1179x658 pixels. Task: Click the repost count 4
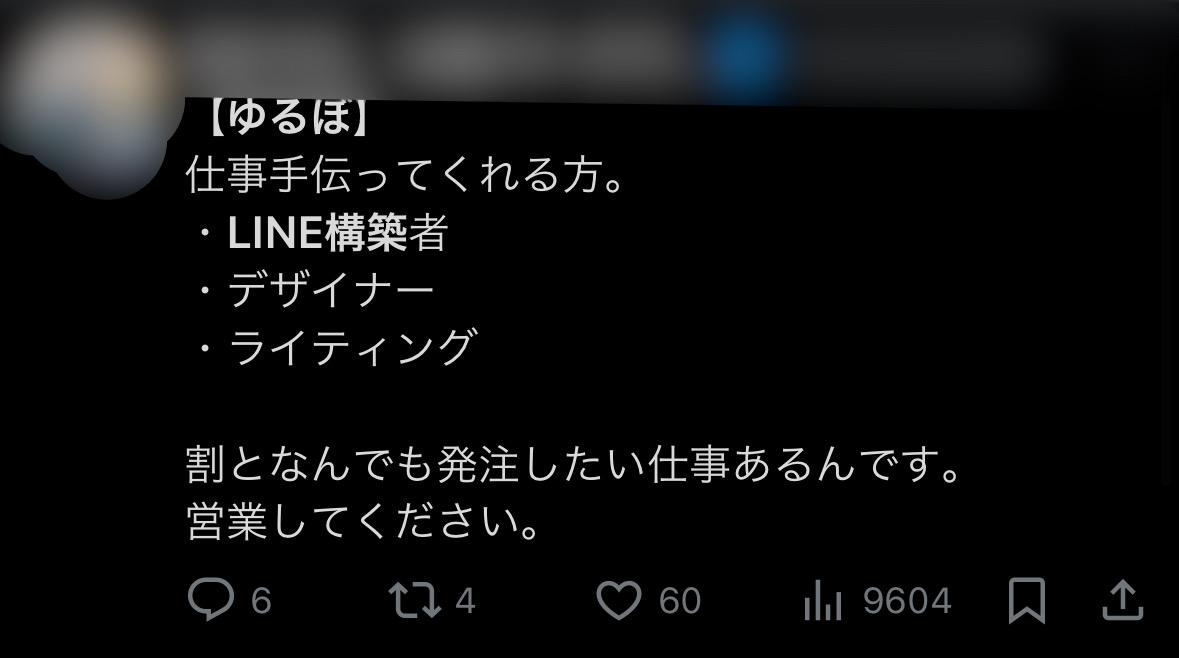point(465,601)
